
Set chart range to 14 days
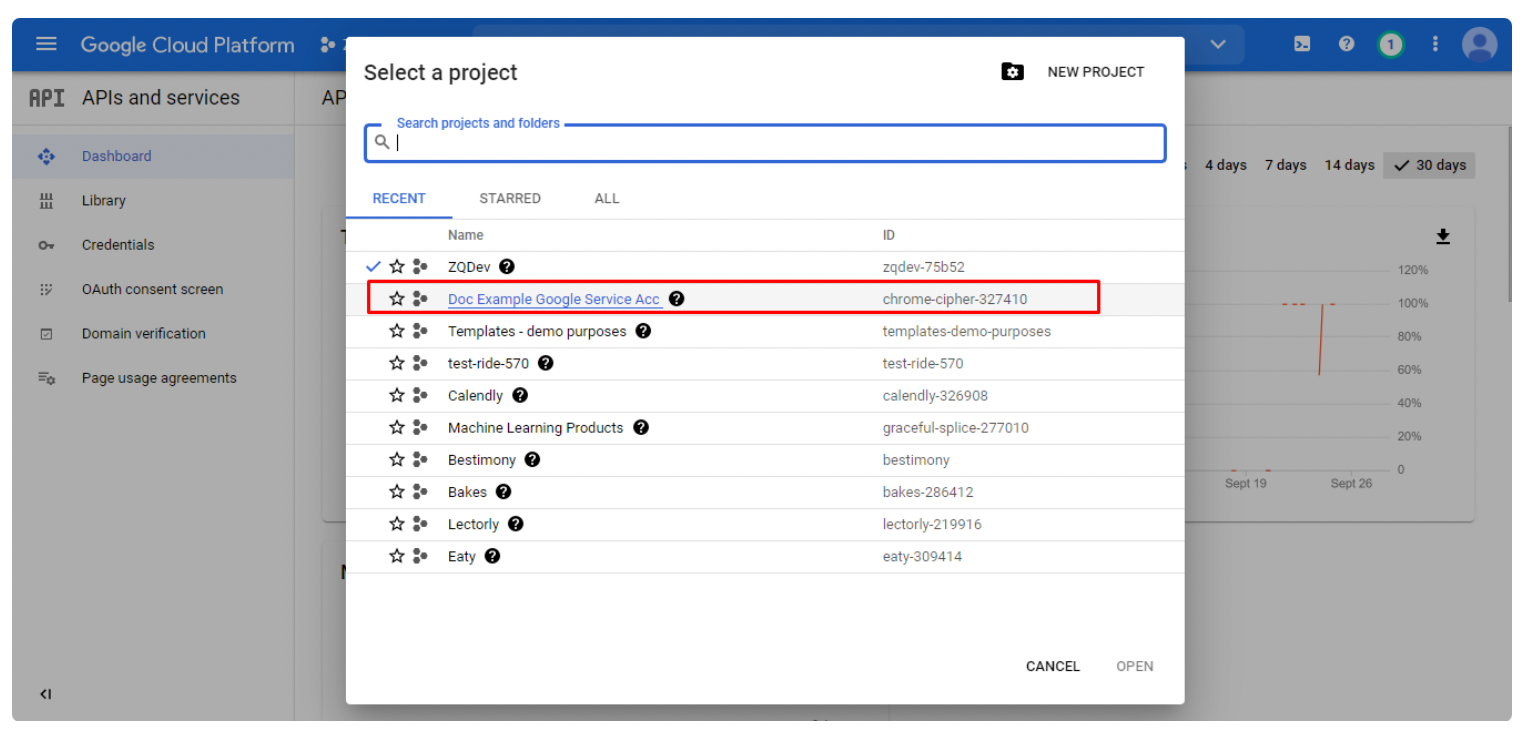[x=1349, y=165]
